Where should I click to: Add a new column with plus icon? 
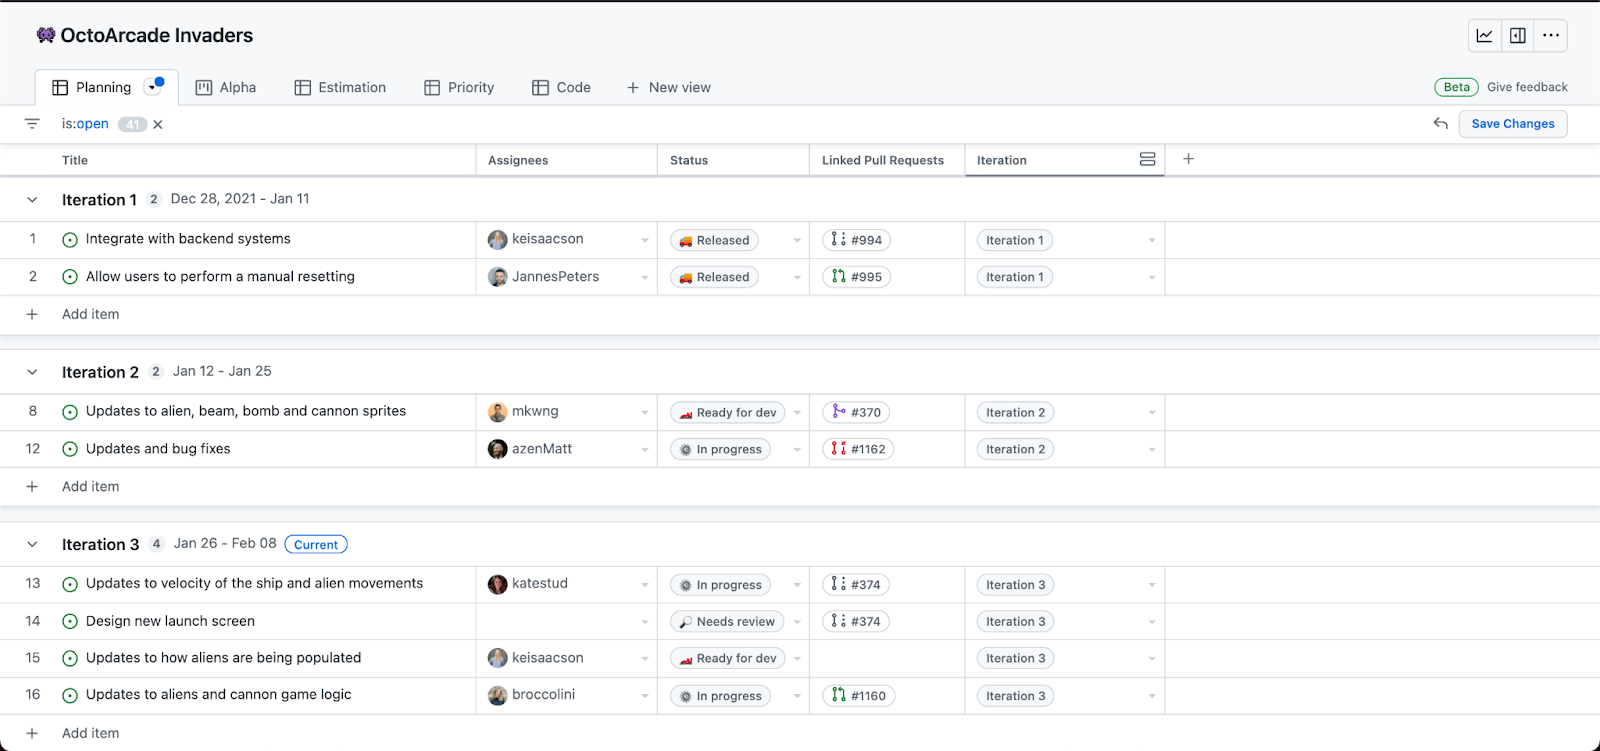pos(1188,159)
